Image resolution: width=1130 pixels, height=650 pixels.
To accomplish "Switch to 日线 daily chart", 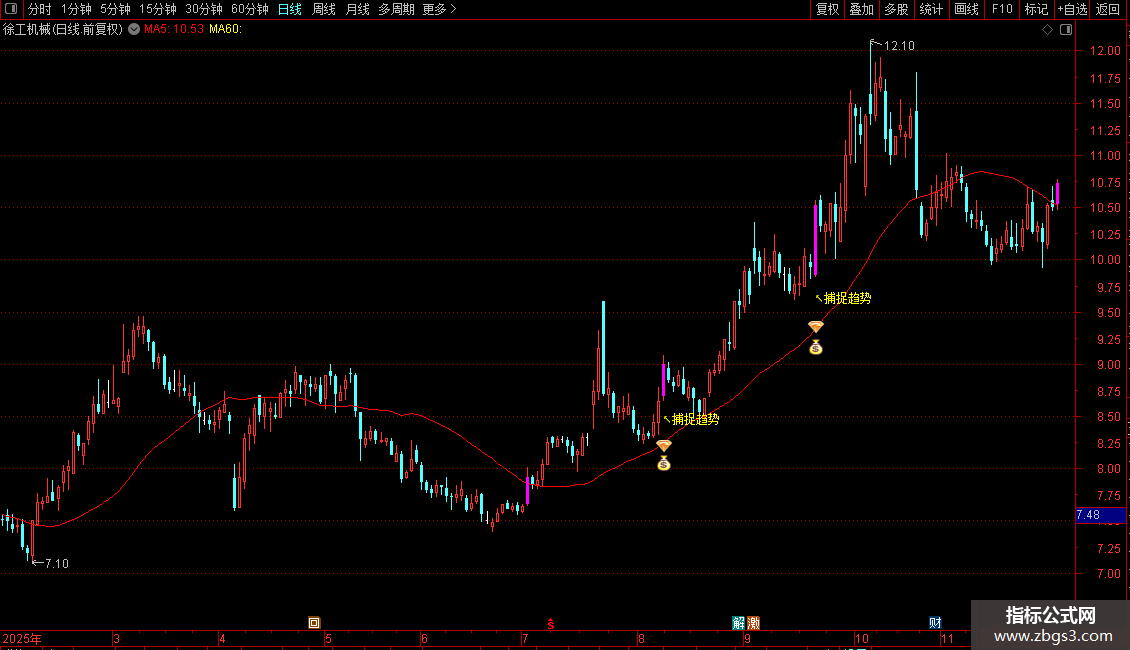I will coord(290,9).
